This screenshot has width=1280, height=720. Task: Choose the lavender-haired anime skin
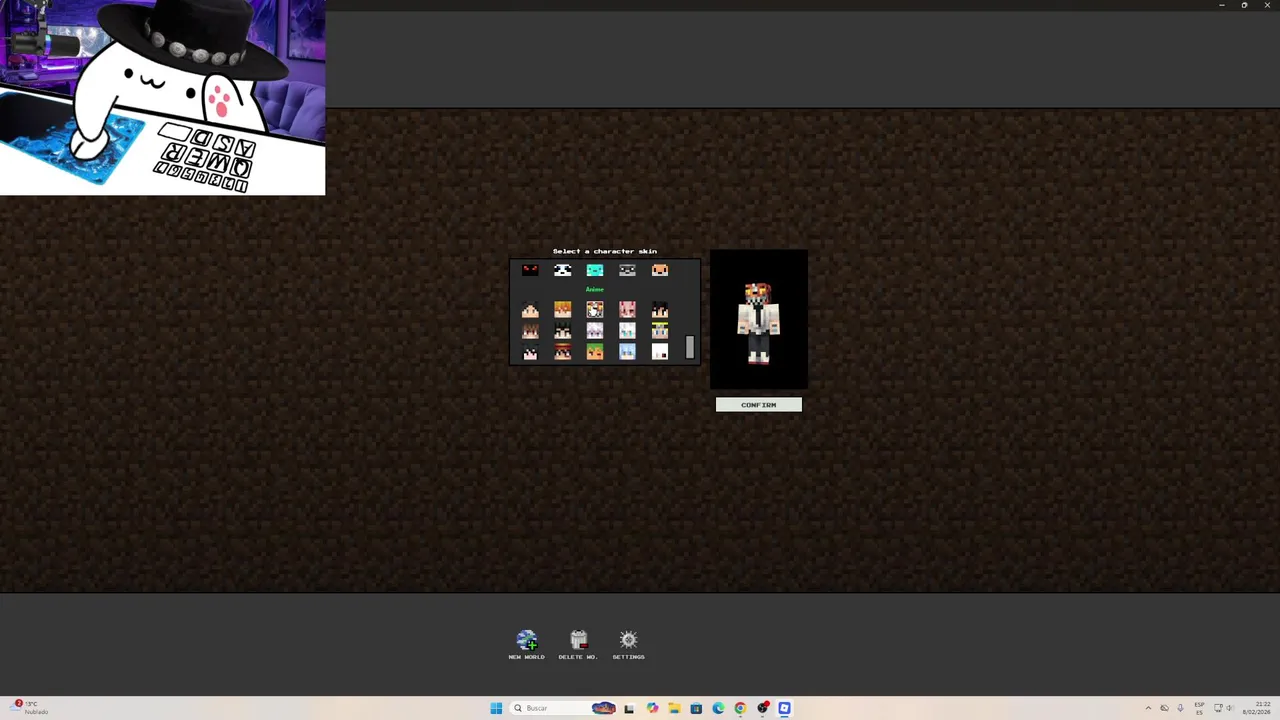pos(595,331)
